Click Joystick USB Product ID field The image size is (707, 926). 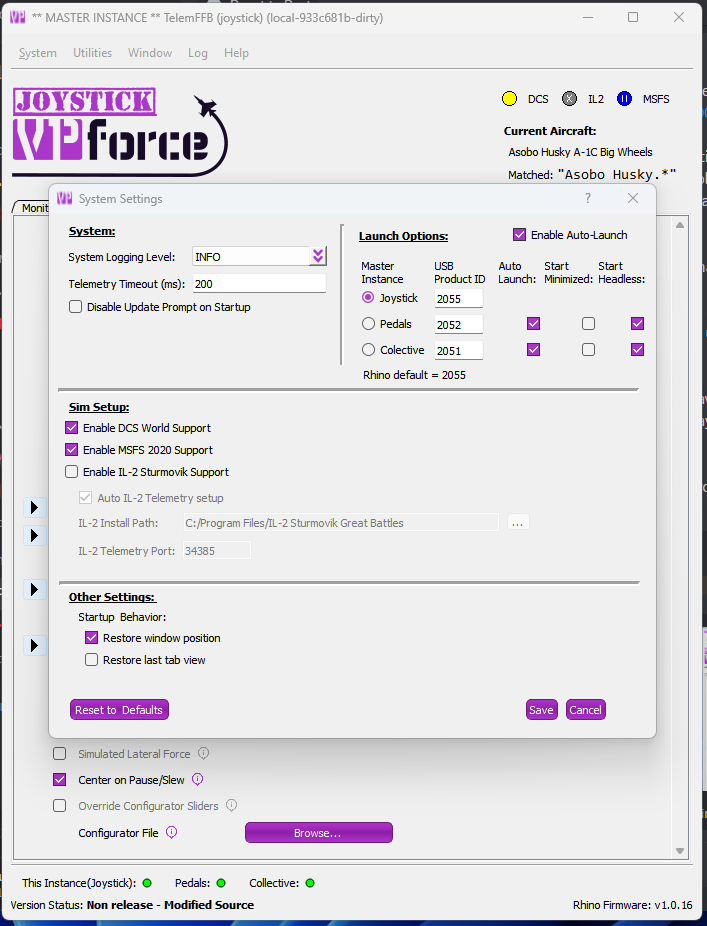(458, 298)
